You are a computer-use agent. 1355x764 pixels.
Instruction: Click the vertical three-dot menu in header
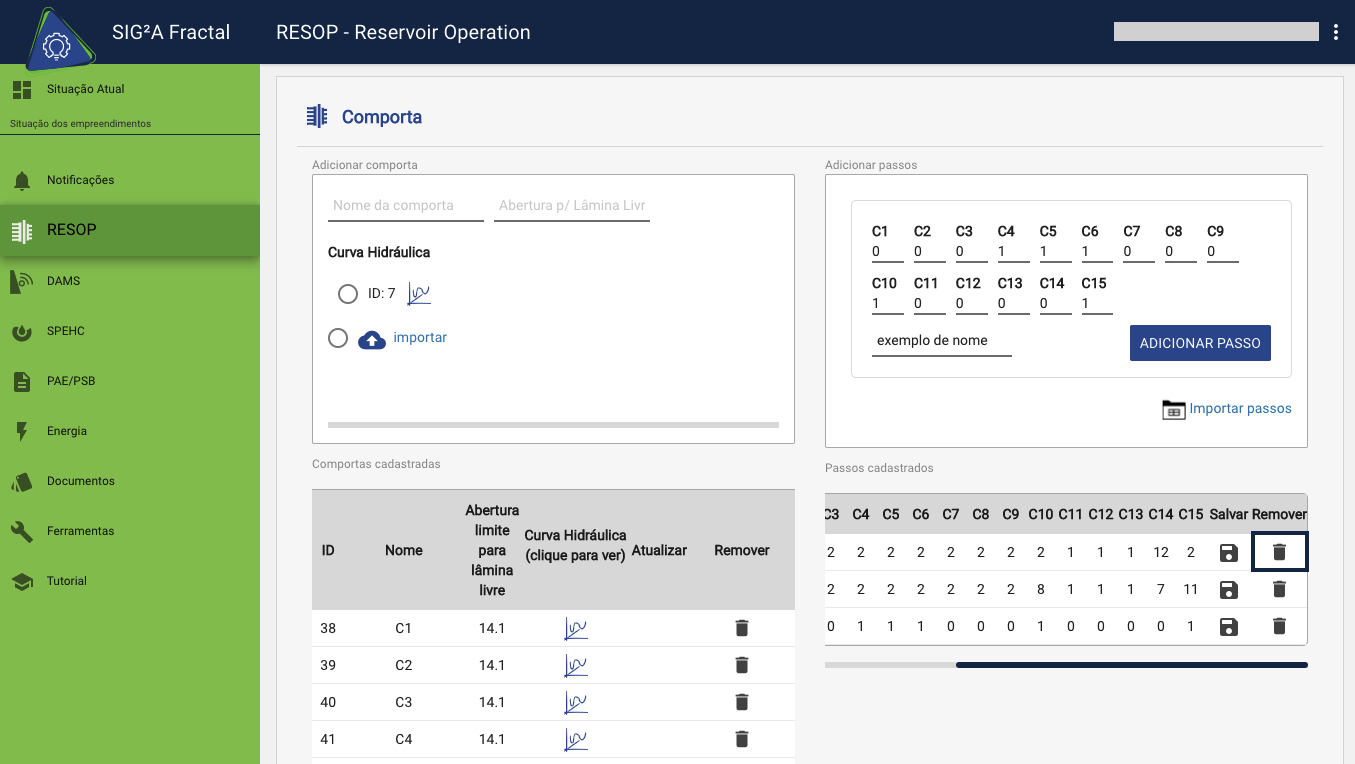click(x=1335, y=32)
